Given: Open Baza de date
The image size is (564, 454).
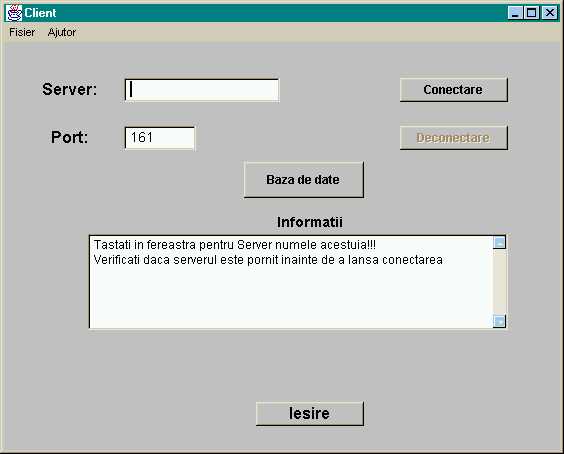Looking at the screenshot, I should [x=304, y=180].
